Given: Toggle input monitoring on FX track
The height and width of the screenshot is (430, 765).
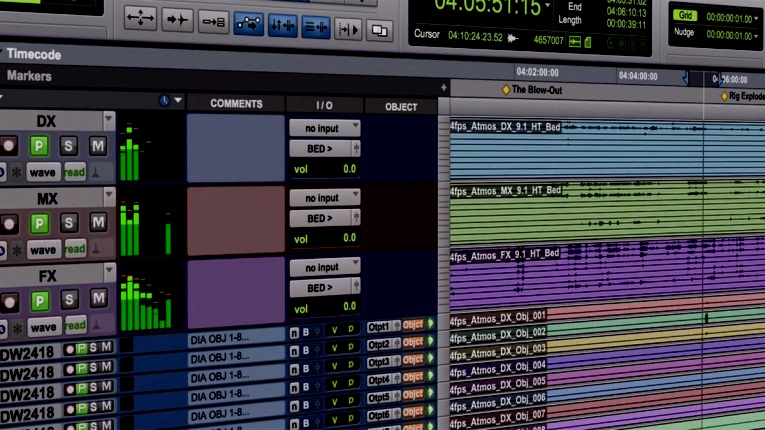Looking at the screenshot, I should tap(40, 301).
